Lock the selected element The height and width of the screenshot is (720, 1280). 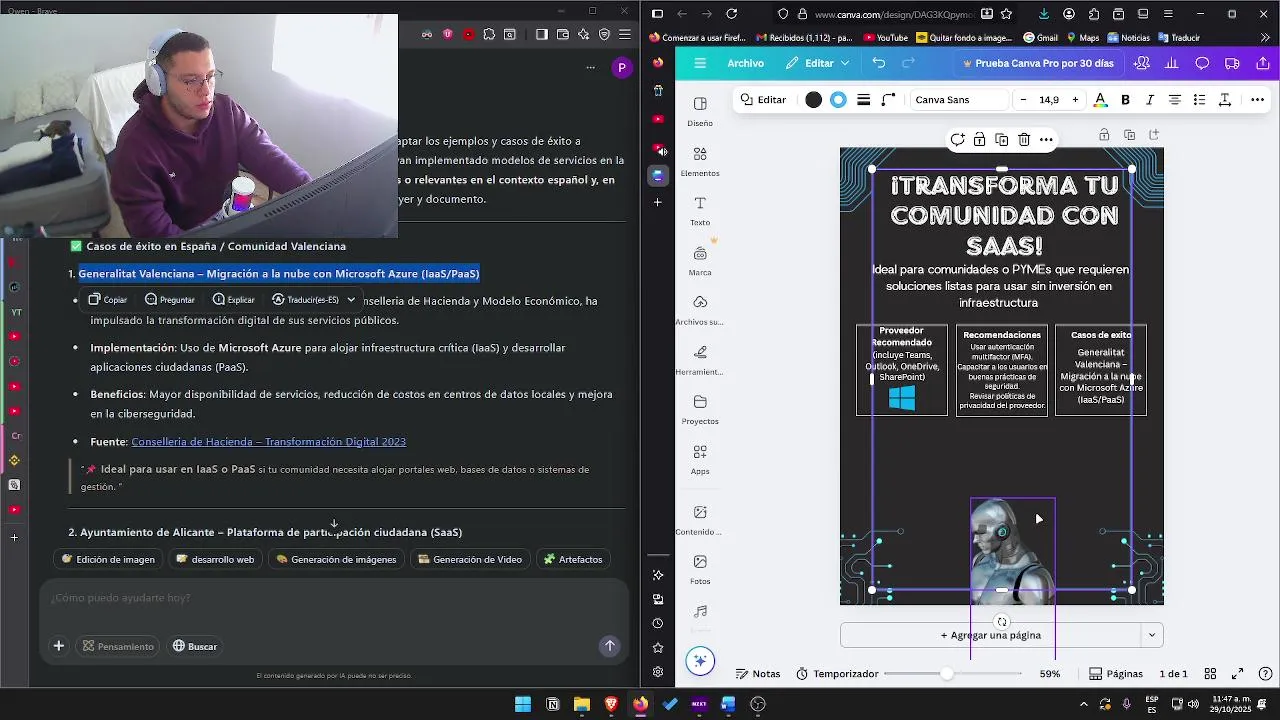click(979, 140)
